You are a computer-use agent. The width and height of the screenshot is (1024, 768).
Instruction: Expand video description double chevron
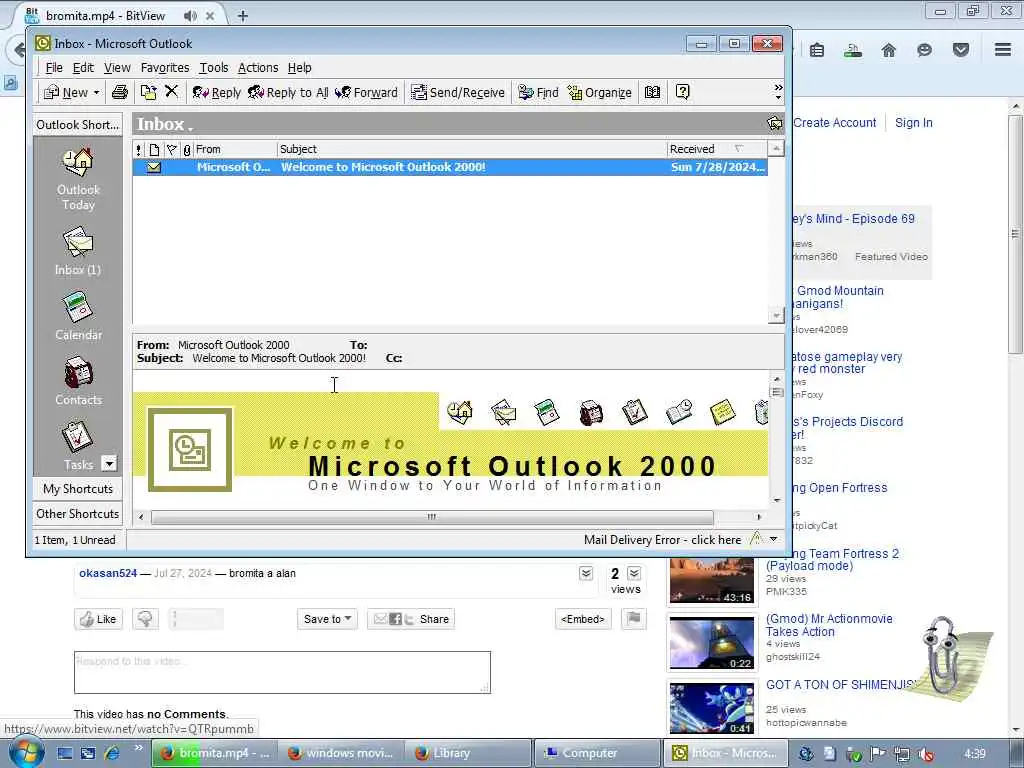point(586,573)
